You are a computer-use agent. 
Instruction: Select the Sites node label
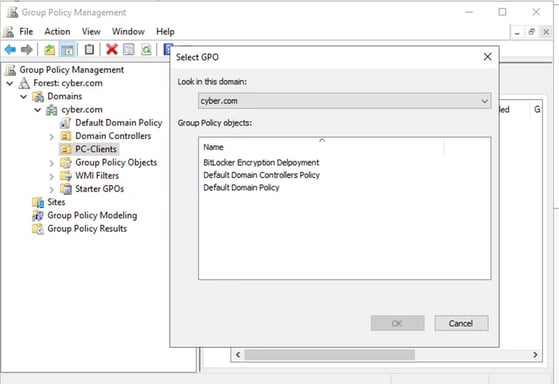(56, 202)
